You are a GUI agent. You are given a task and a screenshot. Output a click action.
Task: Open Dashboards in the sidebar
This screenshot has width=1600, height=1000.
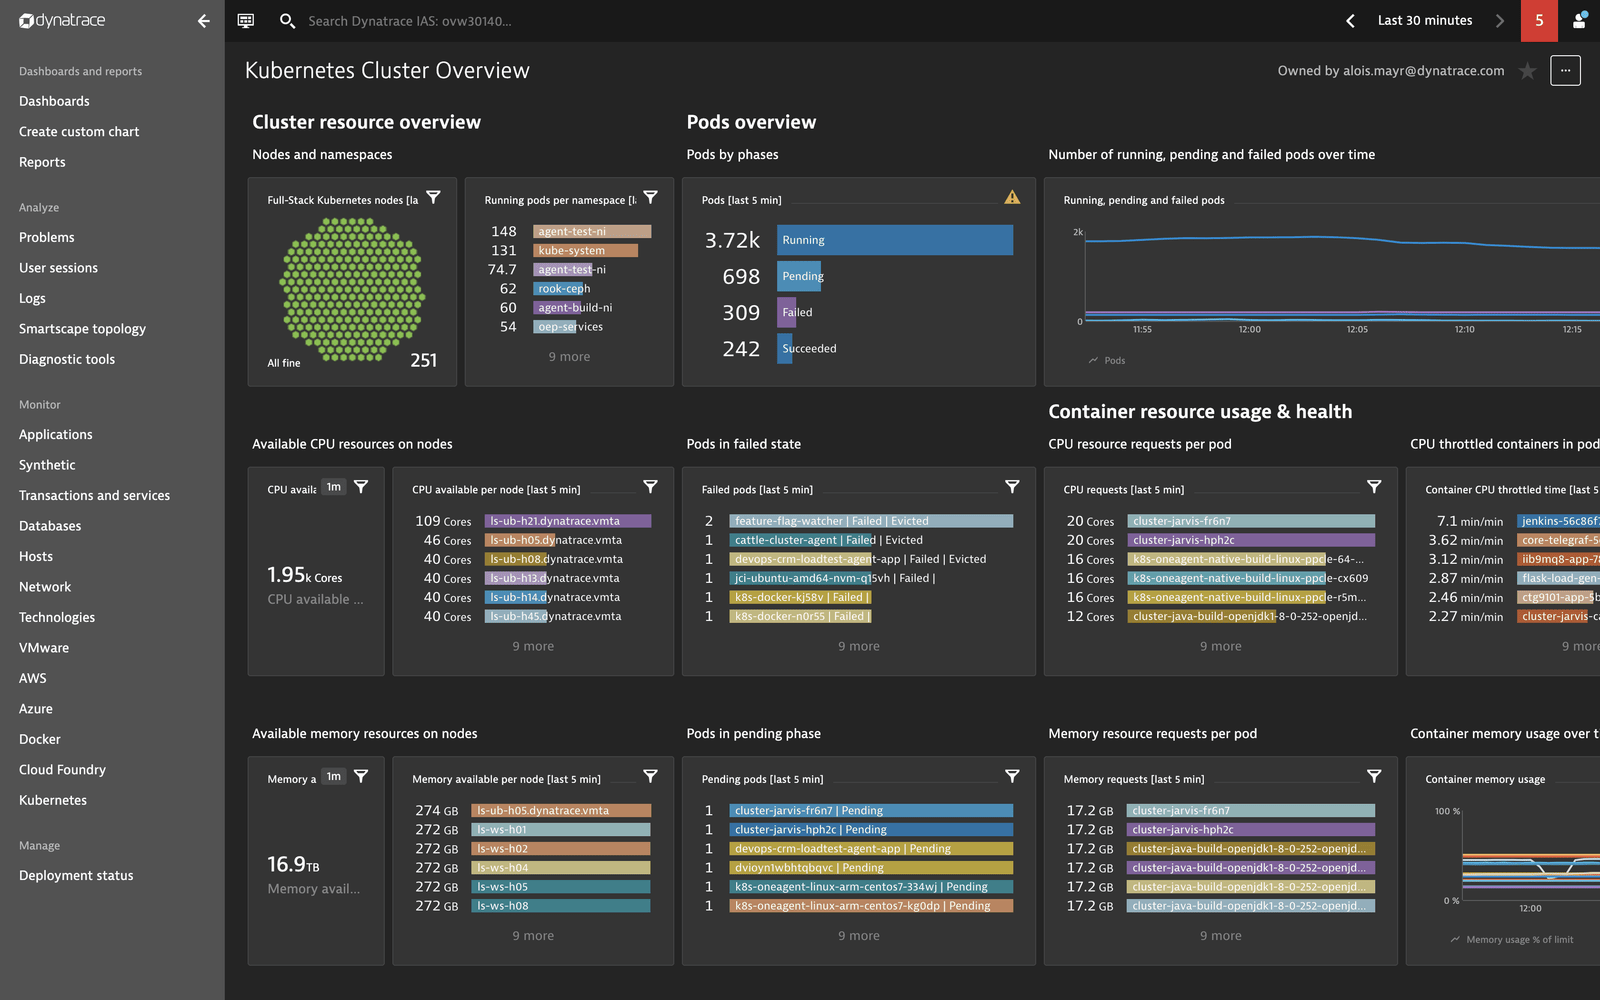click(x=54, y=101)
